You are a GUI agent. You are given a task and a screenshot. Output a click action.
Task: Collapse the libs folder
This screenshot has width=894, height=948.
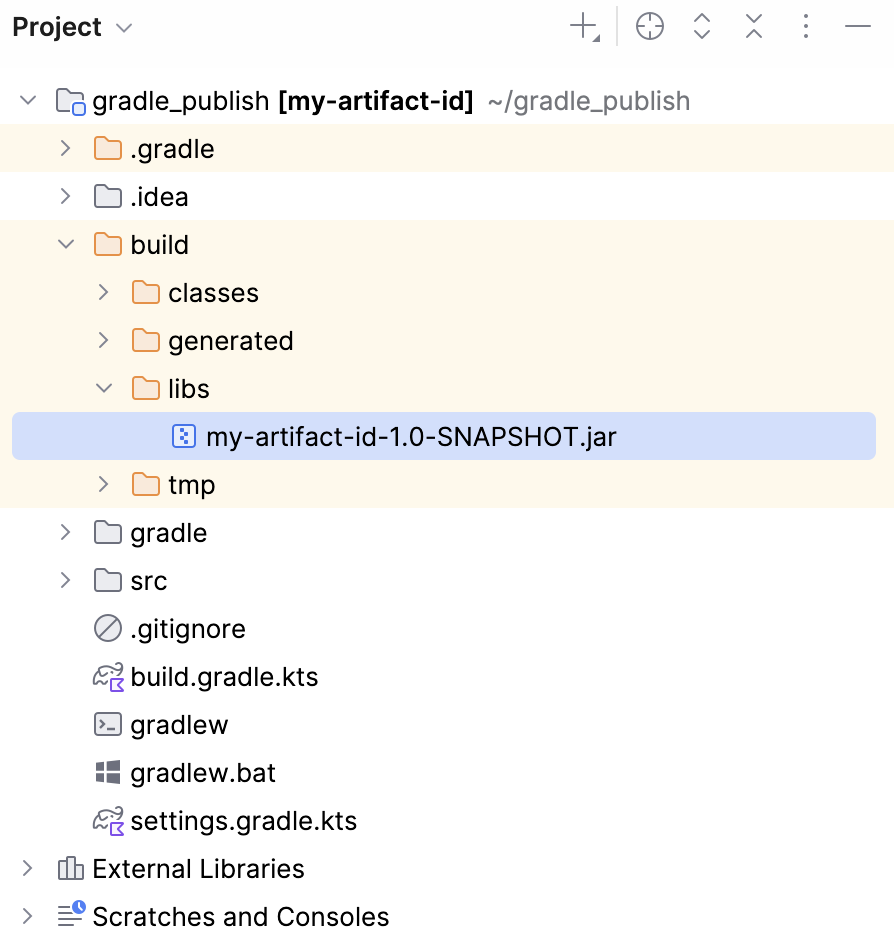[x=104, y=389]
